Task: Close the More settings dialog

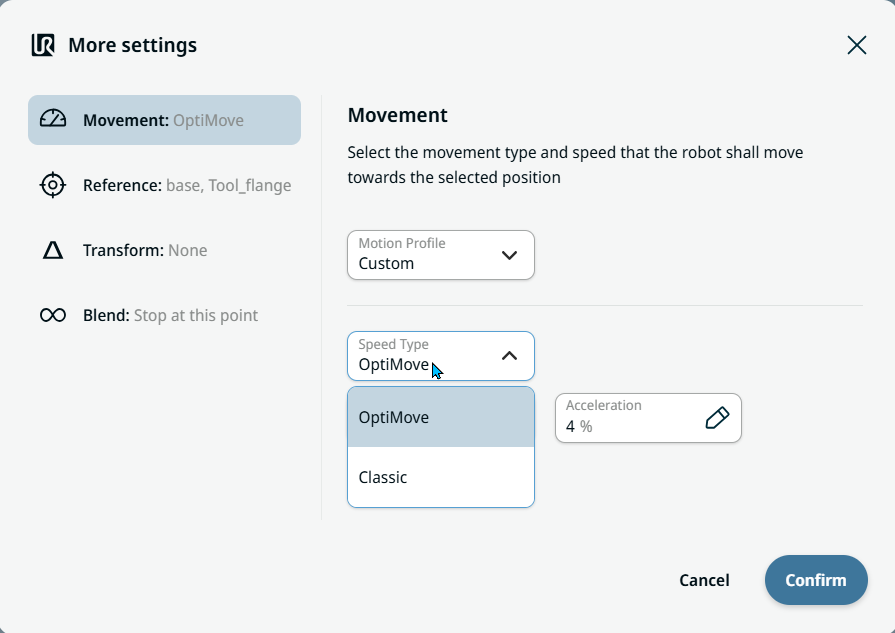Action: pos(856,45)
